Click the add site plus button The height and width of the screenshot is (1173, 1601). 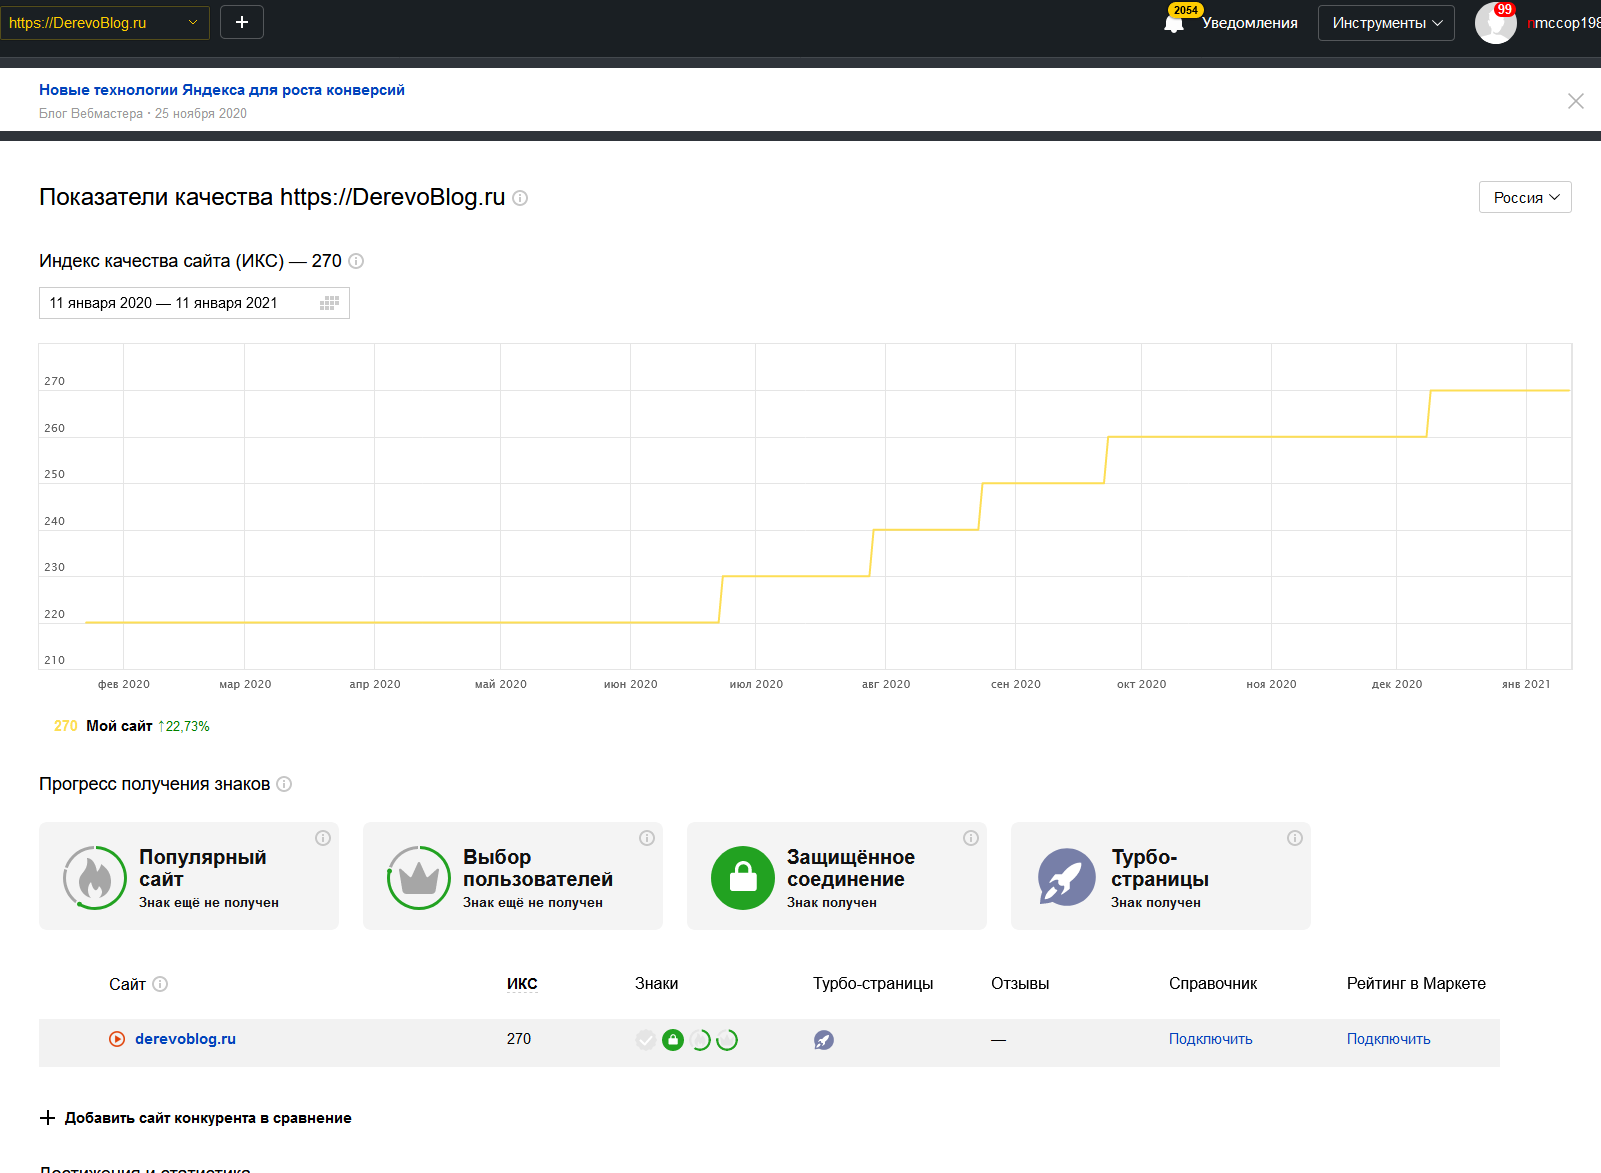[x=242, y=22]
